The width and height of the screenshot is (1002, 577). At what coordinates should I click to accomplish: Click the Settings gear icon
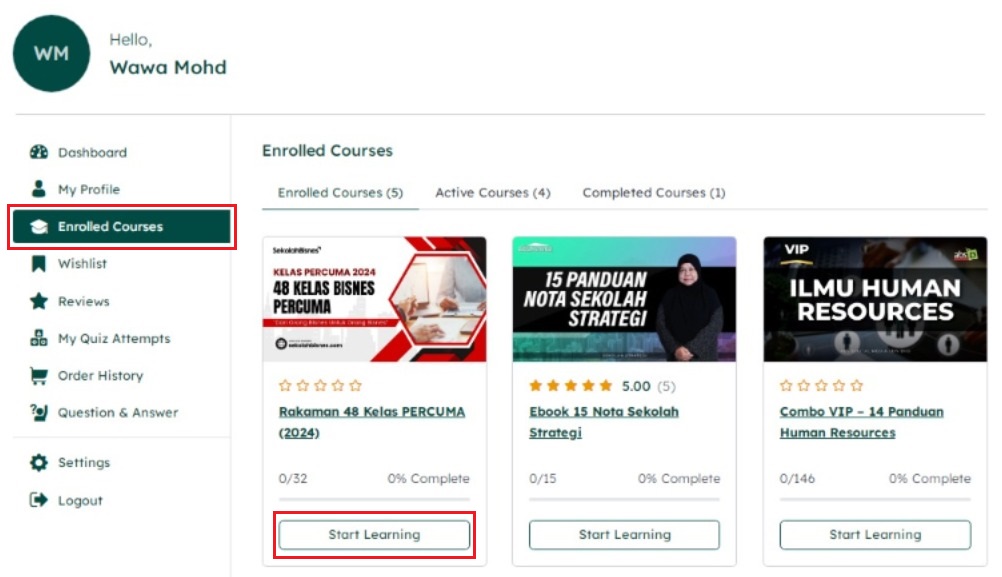[39, 463]
